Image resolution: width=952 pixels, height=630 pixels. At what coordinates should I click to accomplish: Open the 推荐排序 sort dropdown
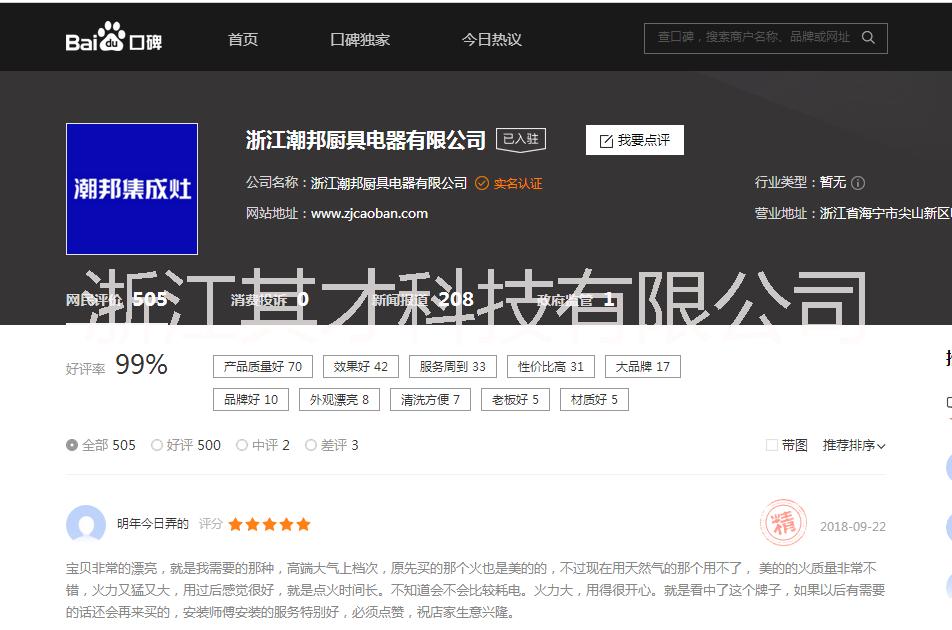point(854,445)
